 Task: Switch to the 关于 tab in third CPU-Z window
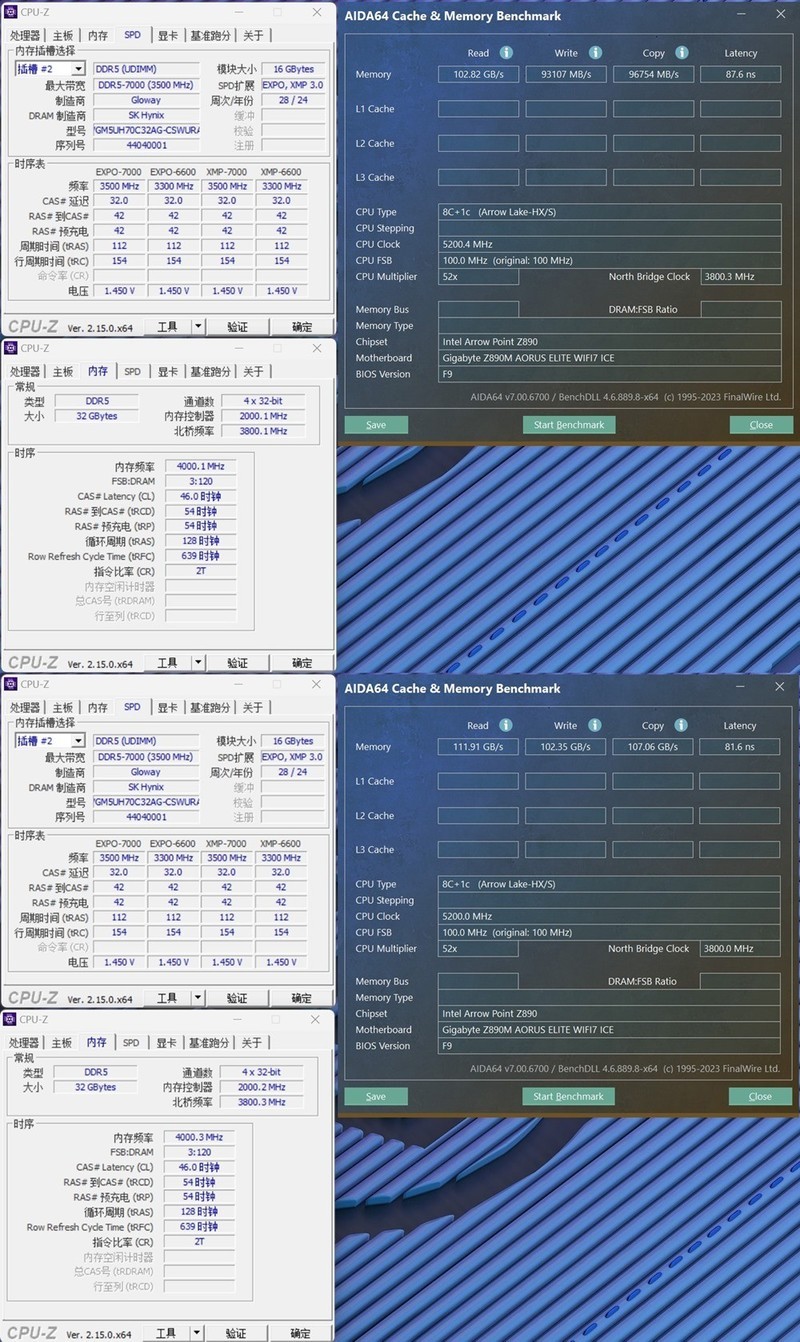(252, 706)
